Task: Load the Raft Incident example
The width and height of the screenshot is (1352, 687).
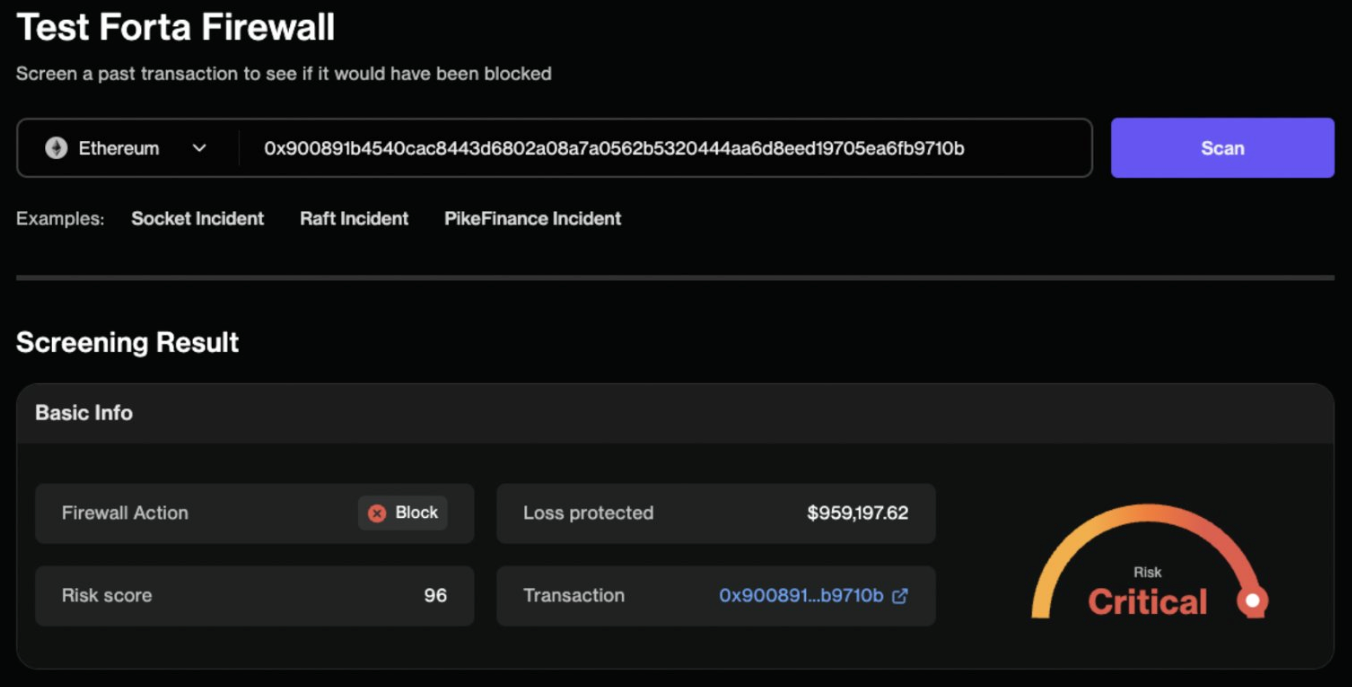Action: click(354, 218)
